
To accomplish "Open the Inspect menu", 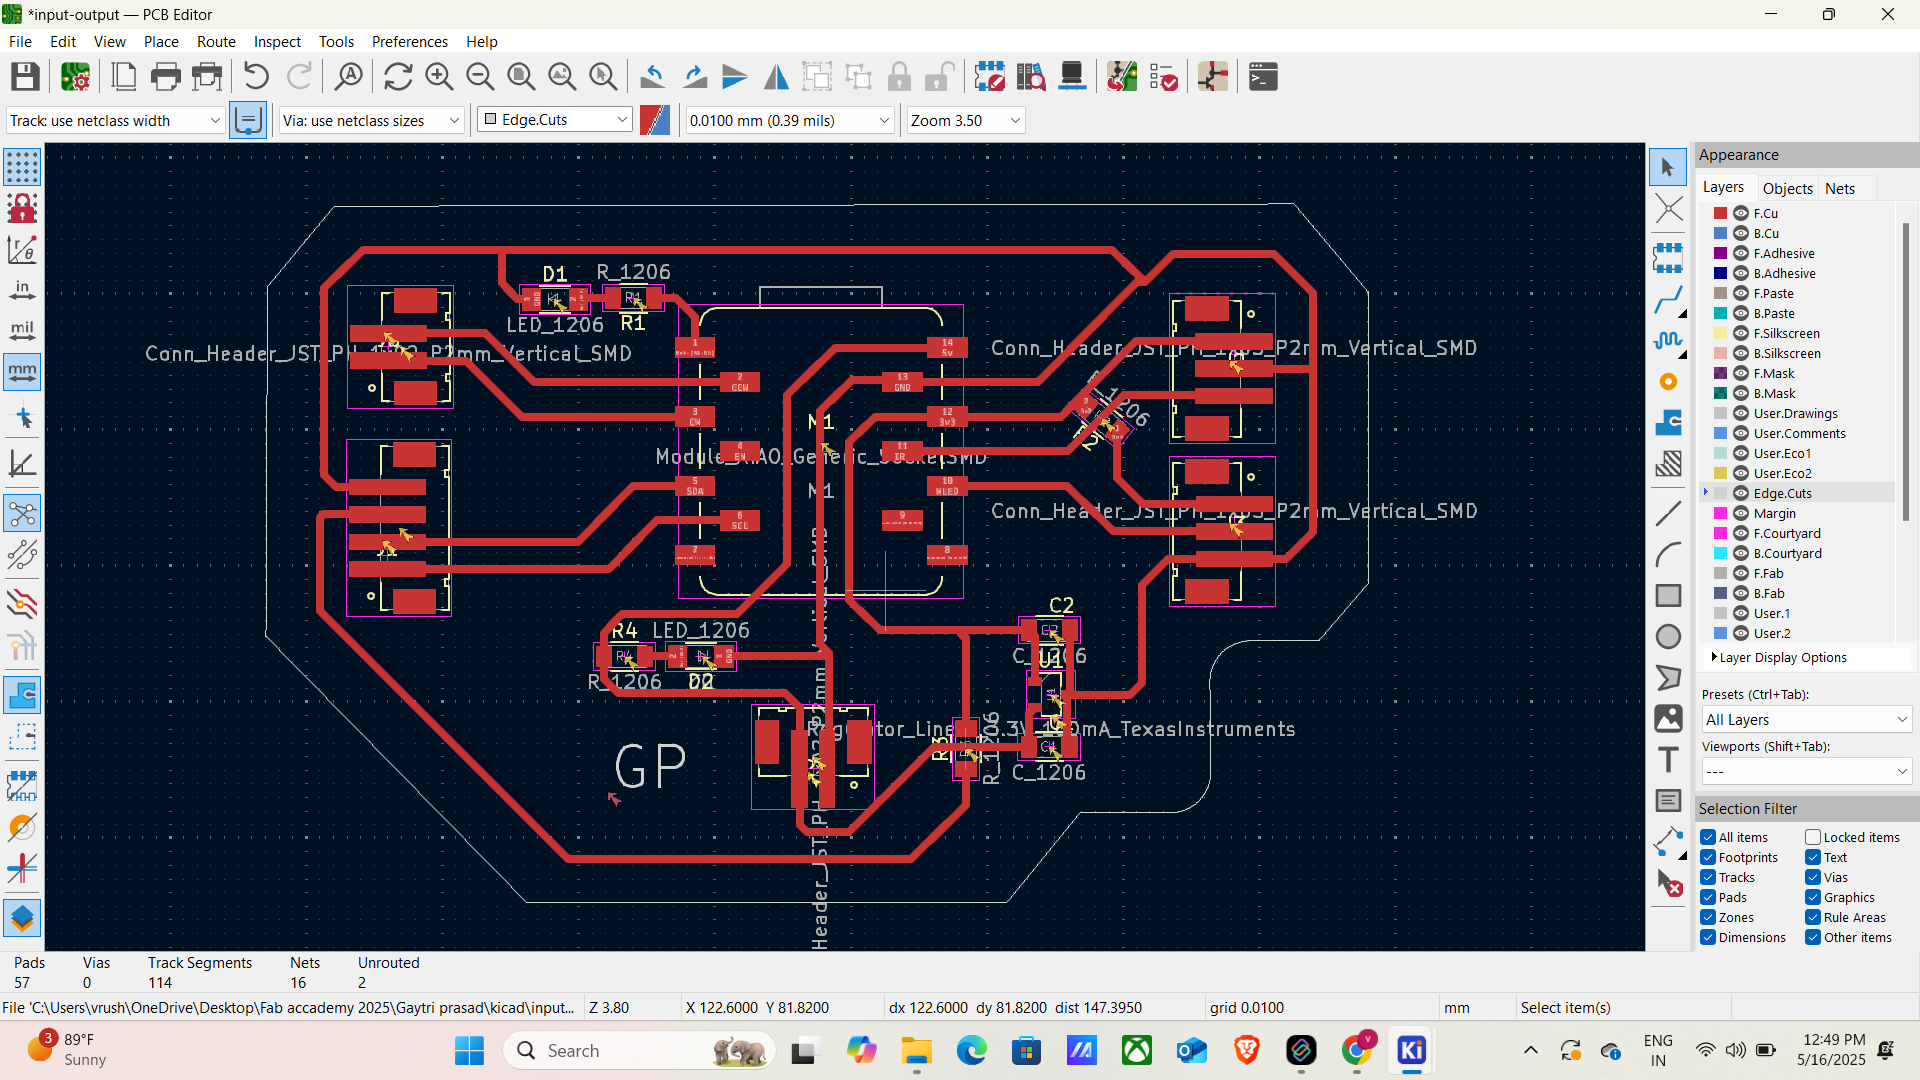I will [x=277, y=42].
